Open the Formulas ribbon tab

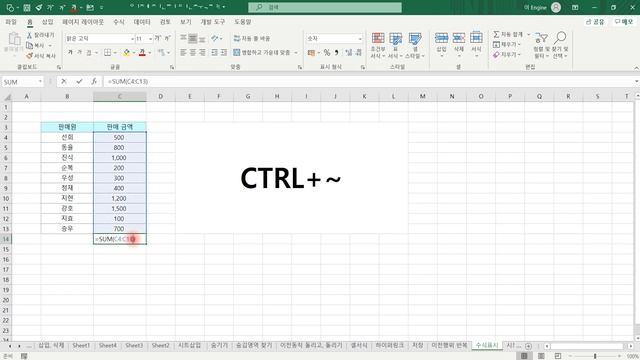click(x=119, y=22)
